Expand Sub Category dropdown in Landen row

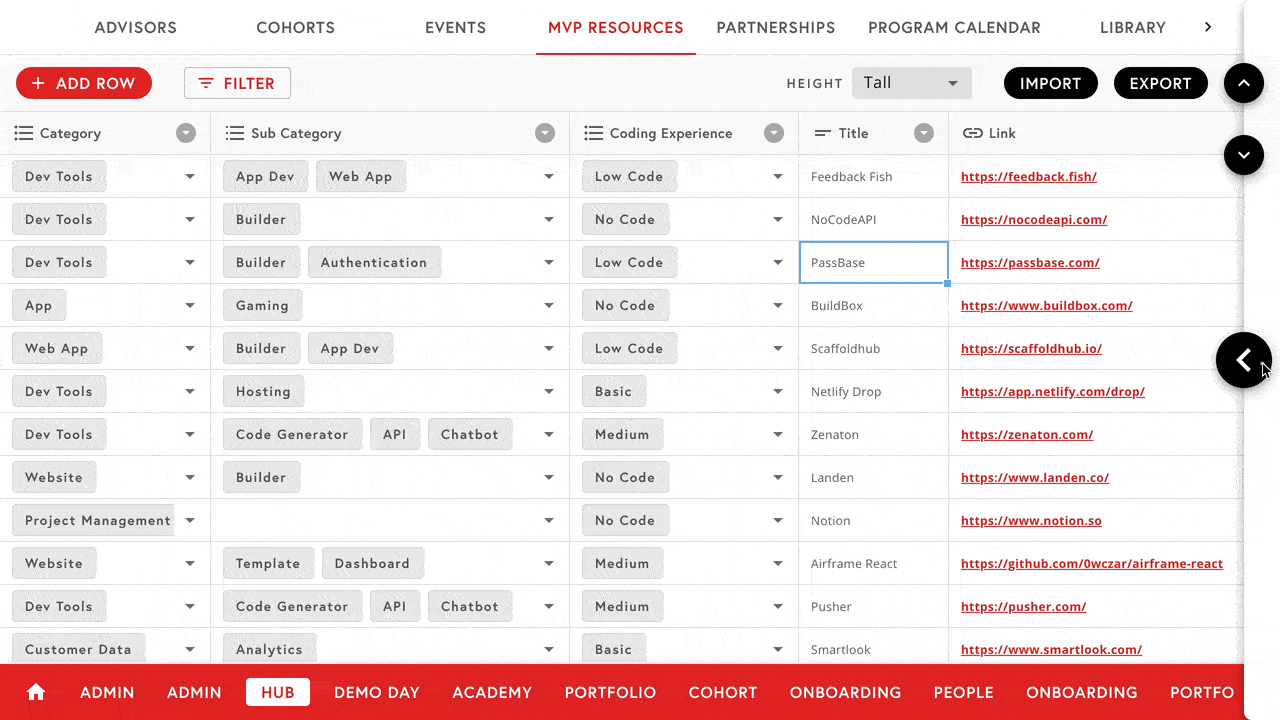tap(549, 478)
